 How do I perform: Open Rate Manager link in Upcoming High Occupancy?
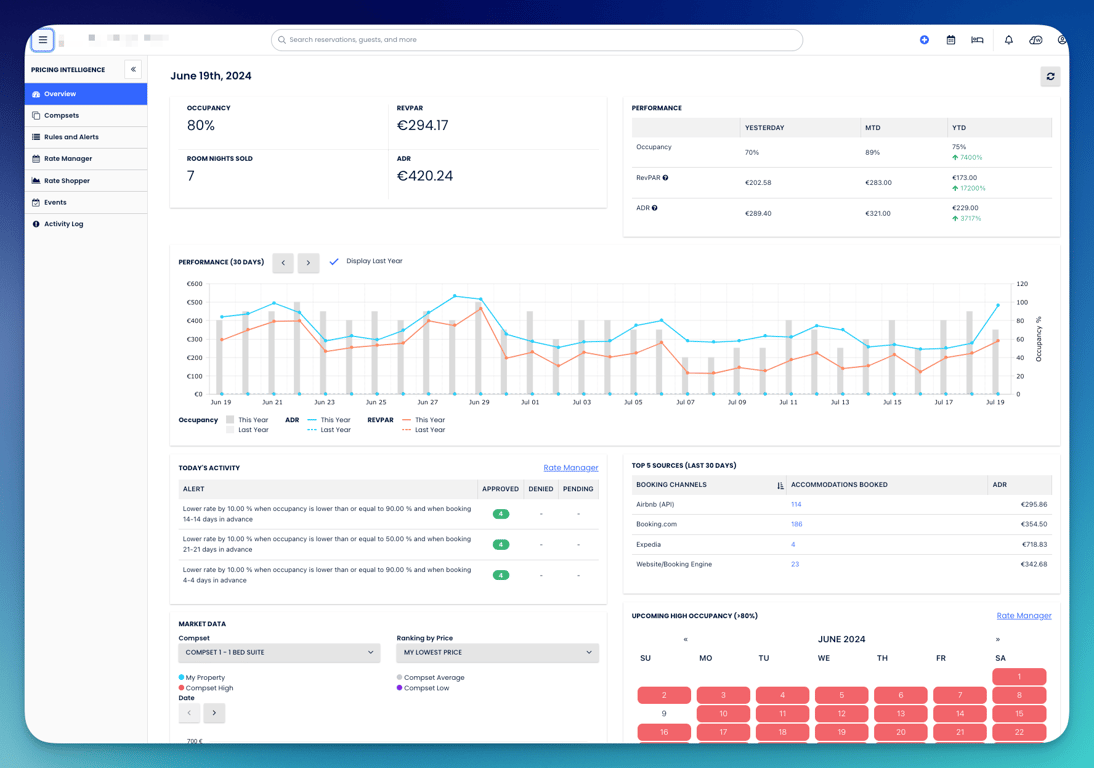pyautogui.click(x=1024, y=616)
